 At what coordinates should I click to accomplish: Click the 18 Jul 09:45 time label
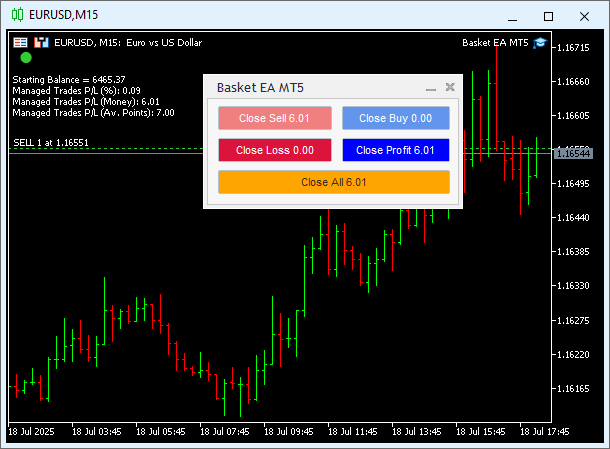tap(289, 432)
